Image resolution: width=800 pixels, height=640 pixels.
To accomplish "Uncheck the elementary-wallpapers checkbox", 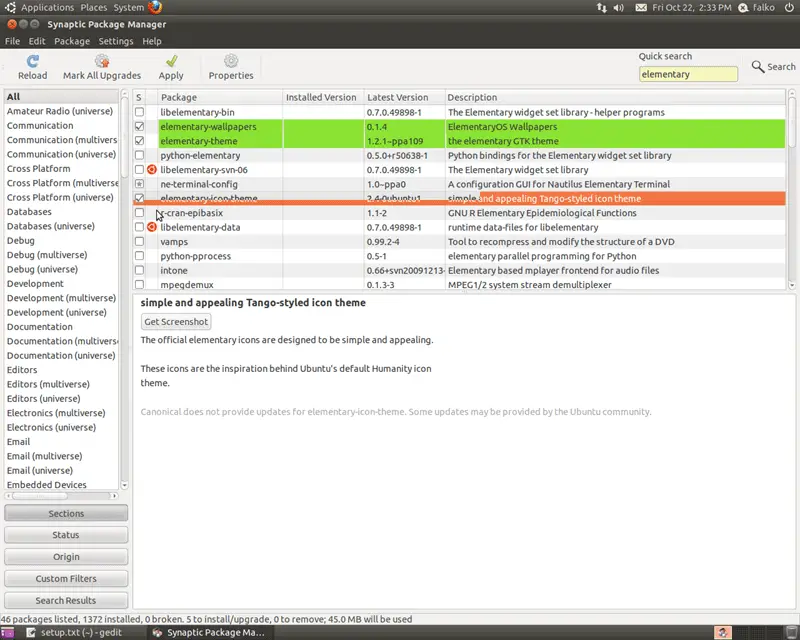I will [x=139, y=126].
